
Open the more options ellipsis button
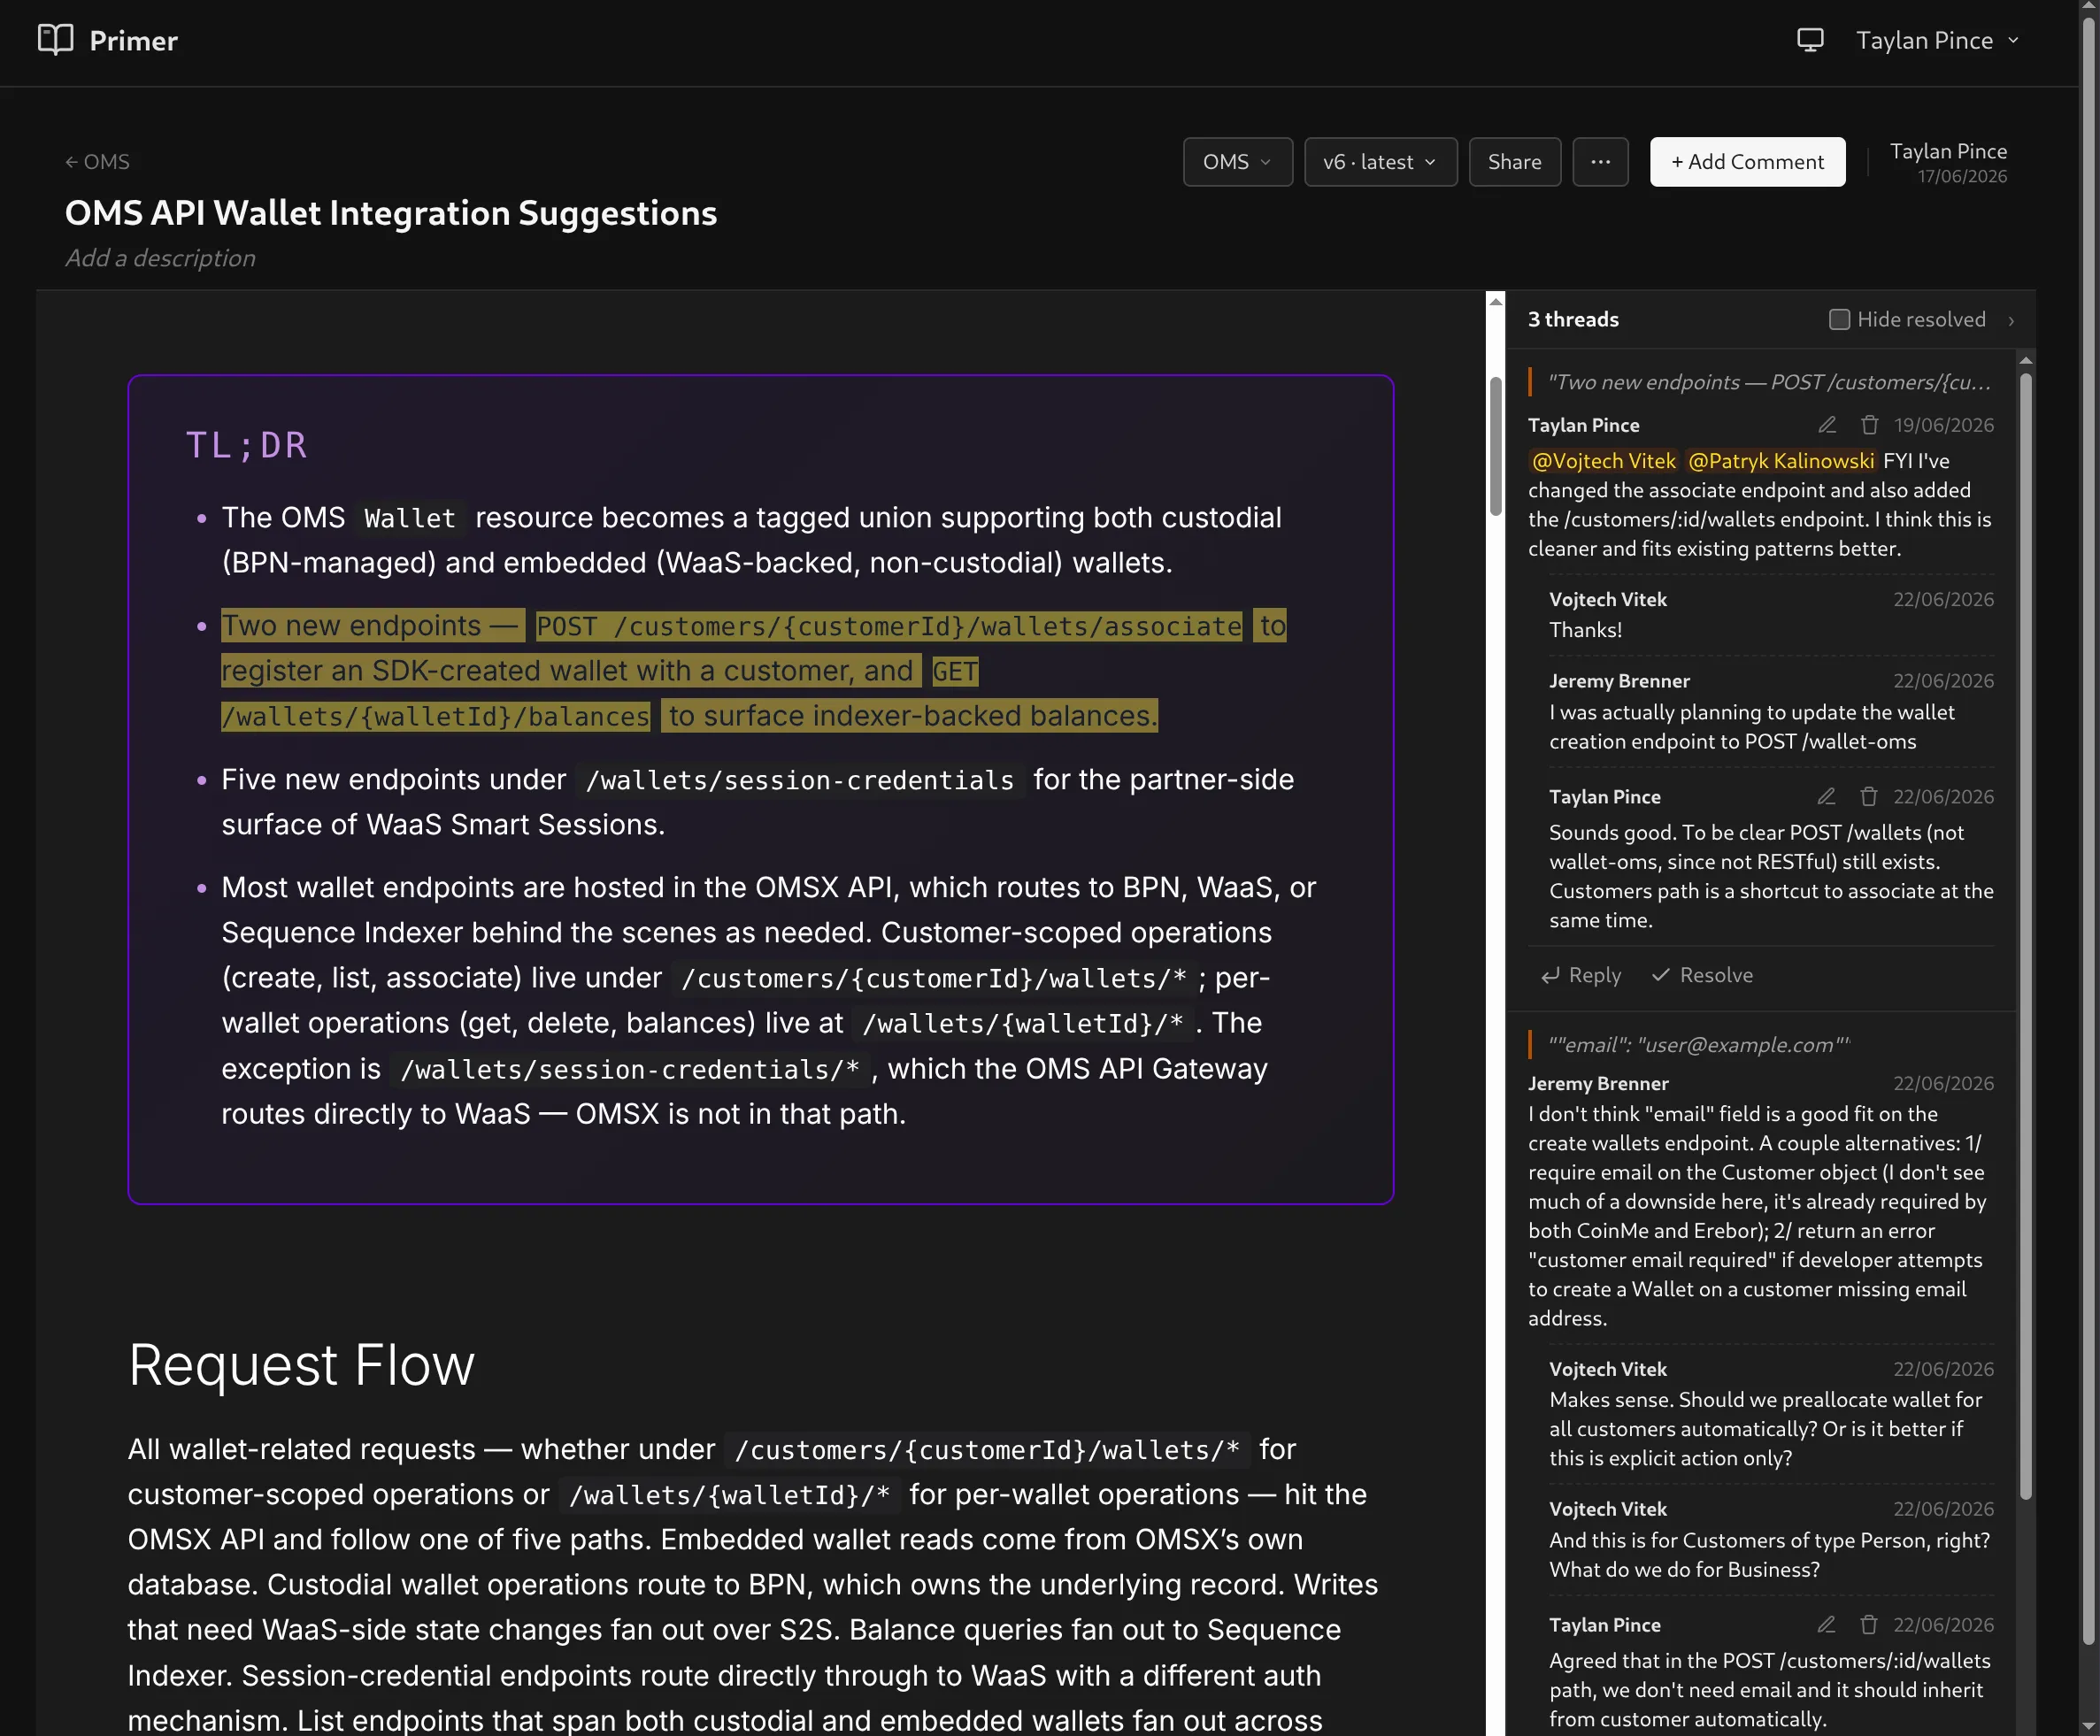[x=1600, y=162]
